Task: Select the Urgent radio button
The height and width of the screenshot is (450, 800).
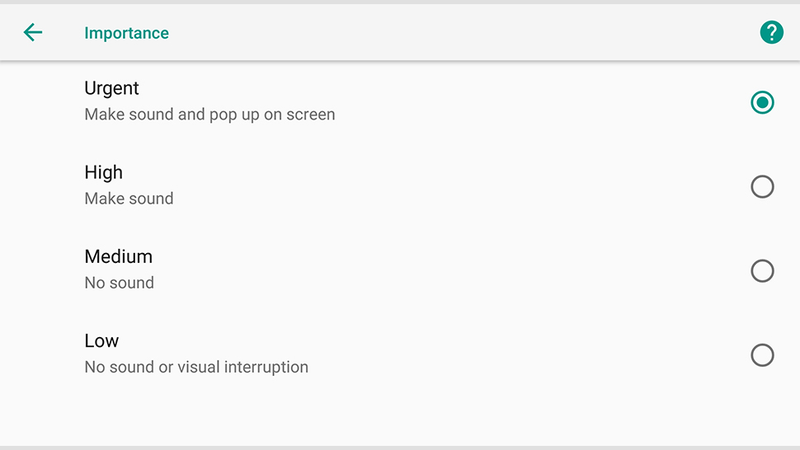Action: coord(762,103)
